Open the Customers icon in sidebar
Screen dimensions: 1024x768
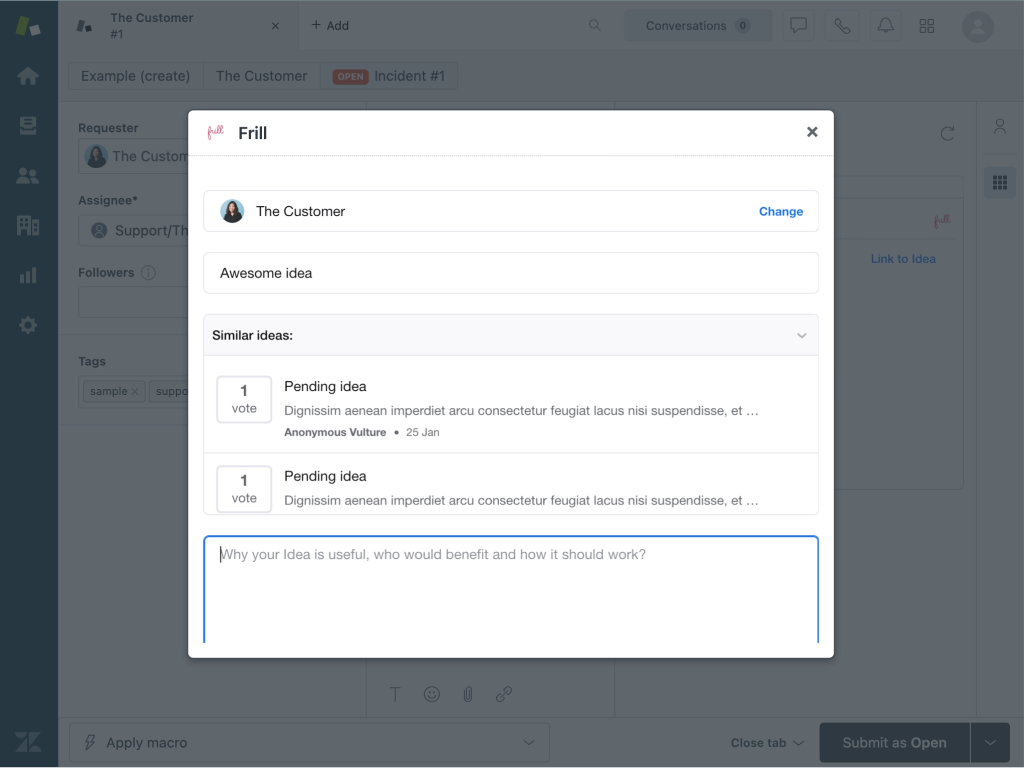point(28,176)
